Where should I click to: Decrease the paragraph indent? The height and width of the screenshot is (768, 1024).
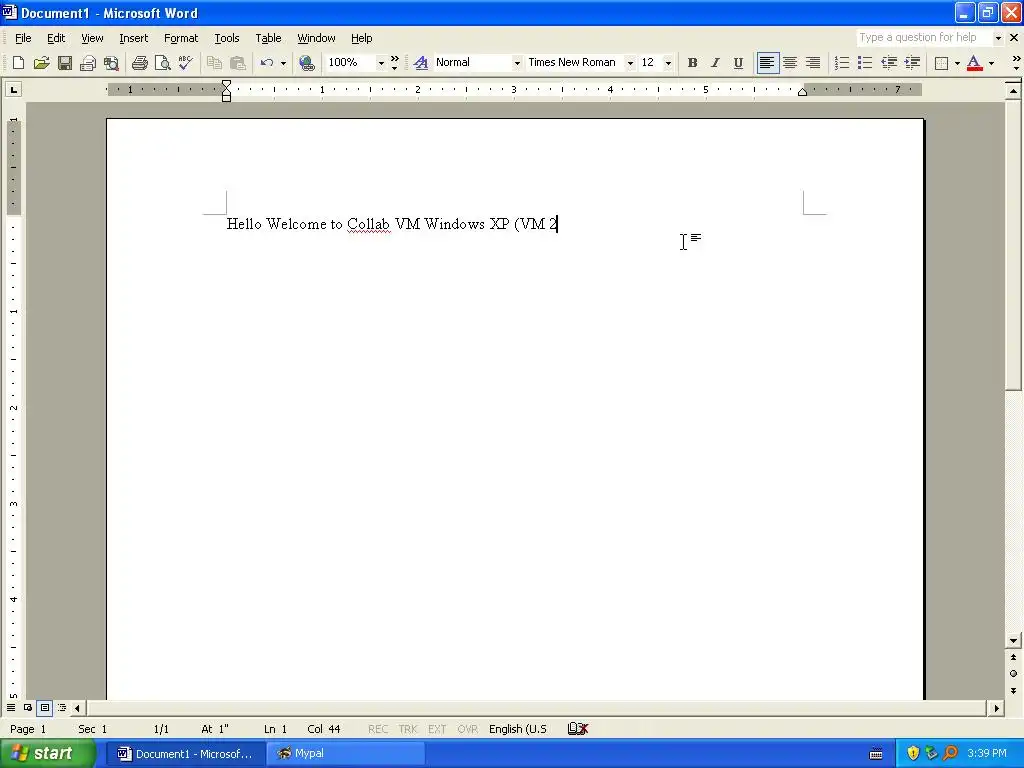pos(889,63)
